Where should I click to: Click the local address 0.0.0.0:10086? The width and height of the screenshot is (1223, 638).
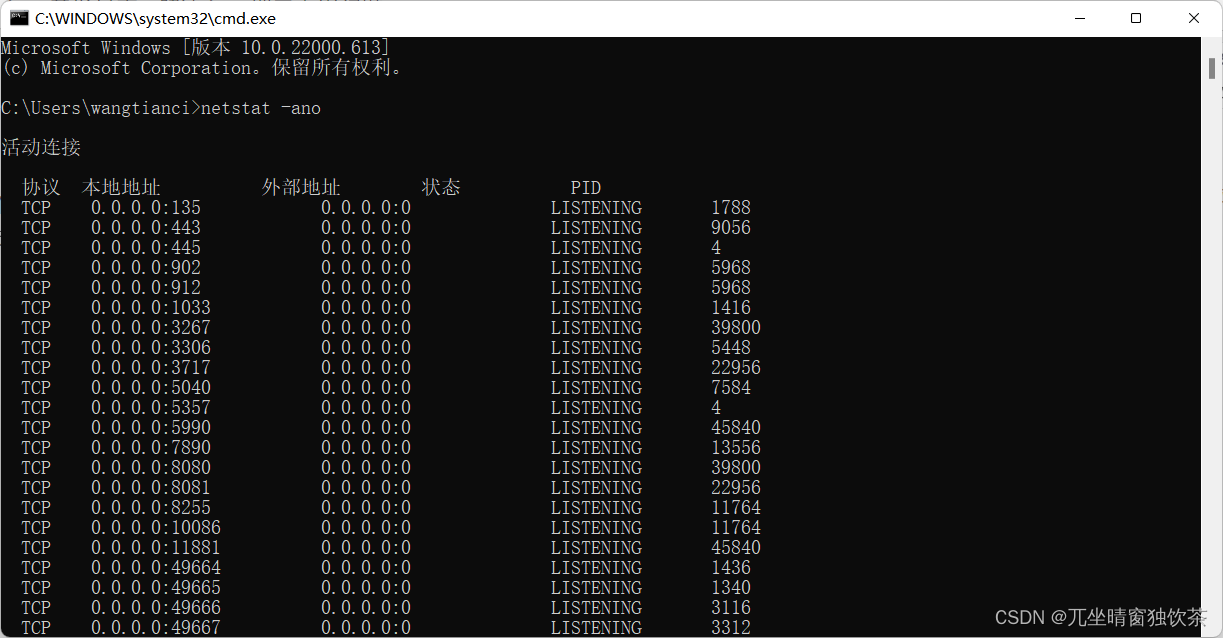click(x=156, y=528)
